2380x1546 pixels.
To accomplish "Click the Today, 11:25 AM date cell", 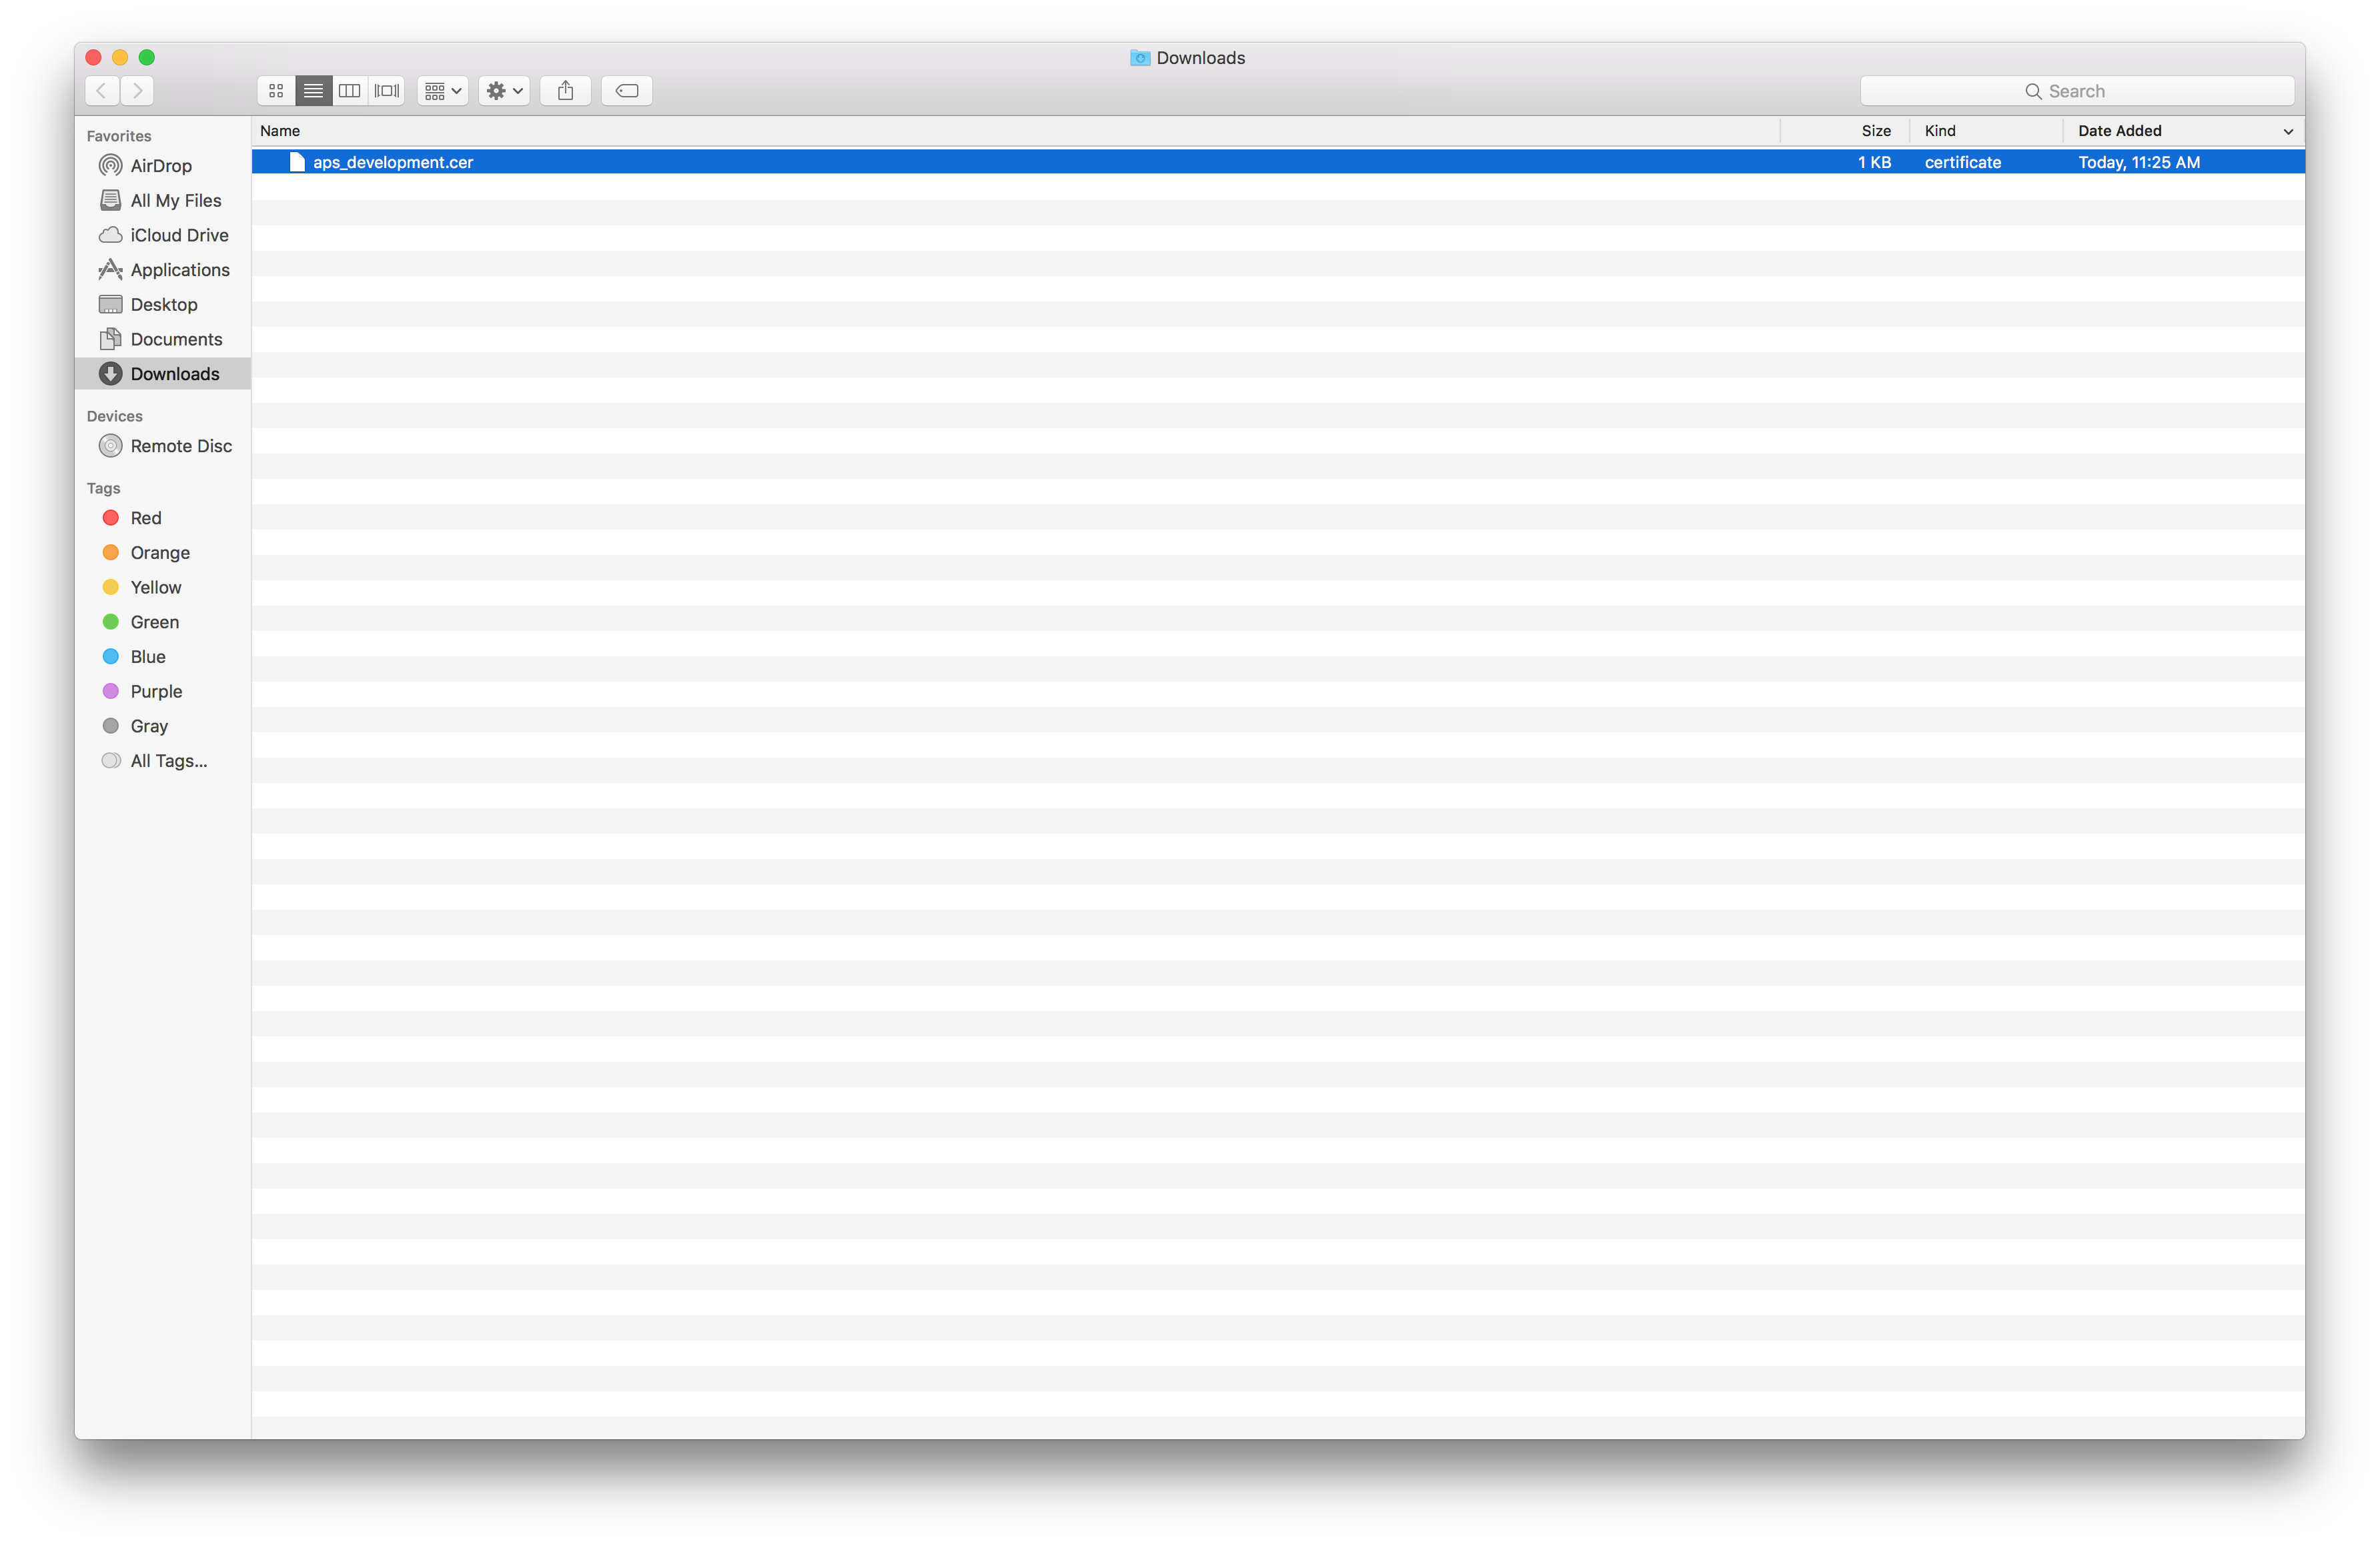I will click(2139, 162).
